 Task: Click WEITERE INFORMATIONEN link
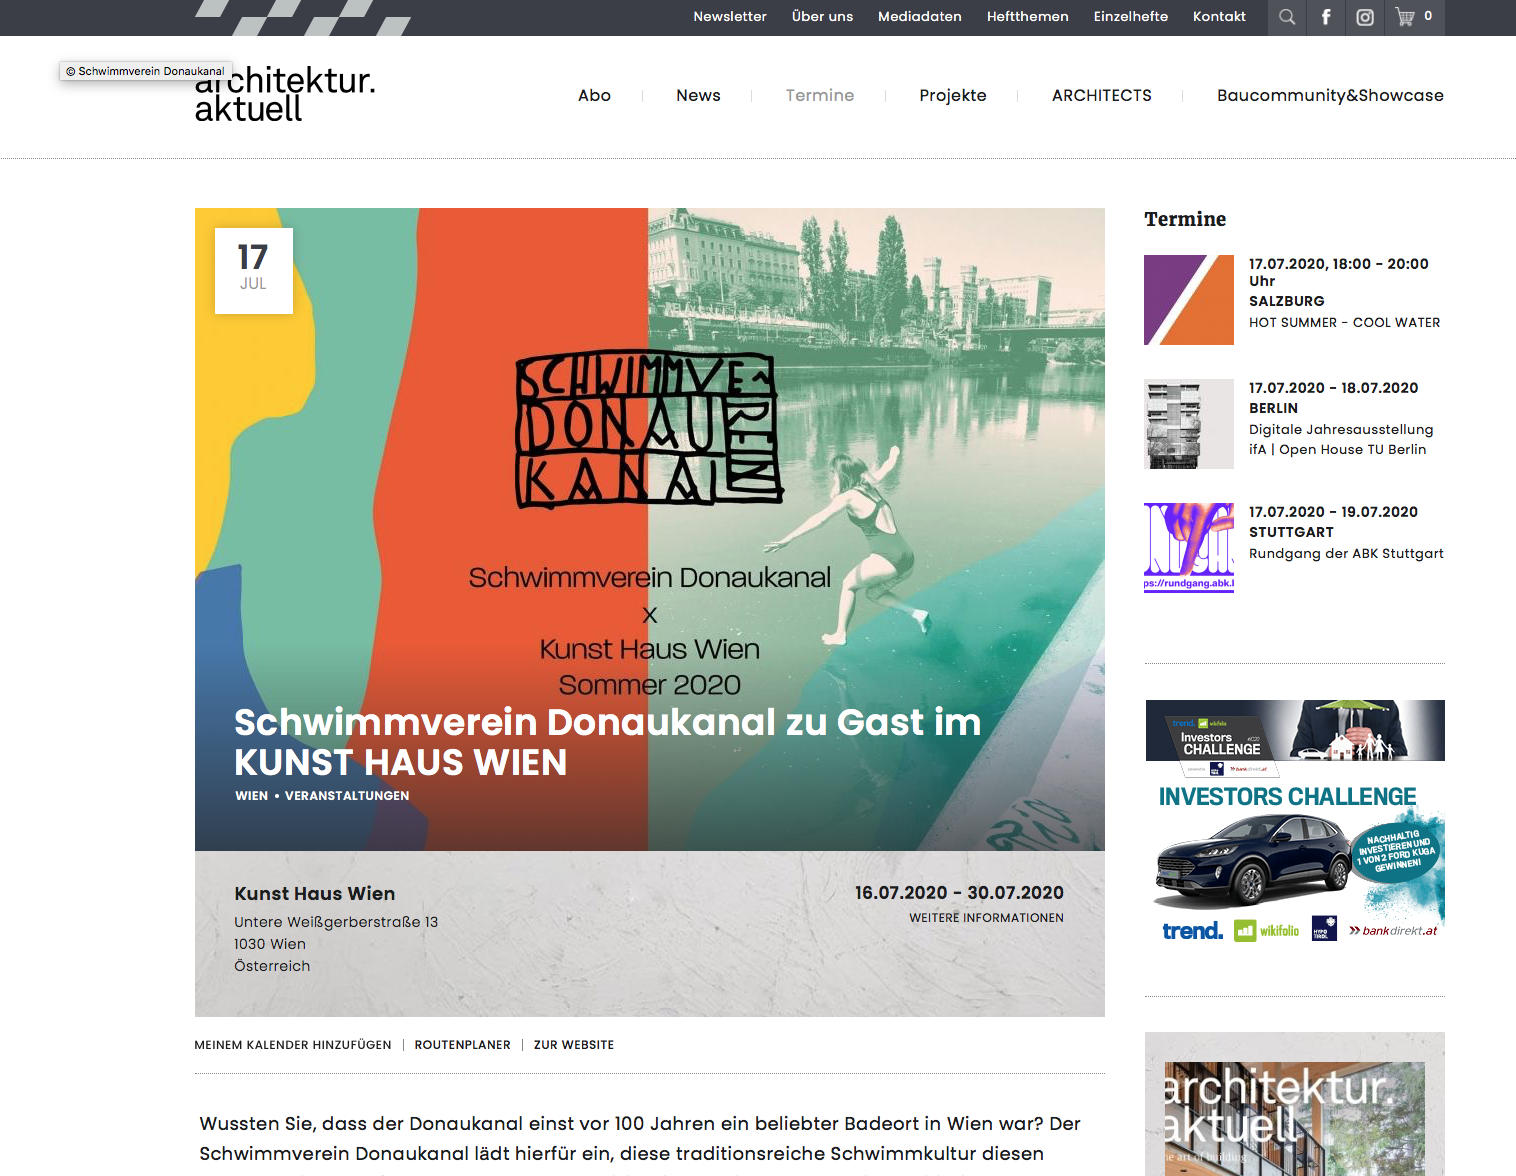(987, 918)
